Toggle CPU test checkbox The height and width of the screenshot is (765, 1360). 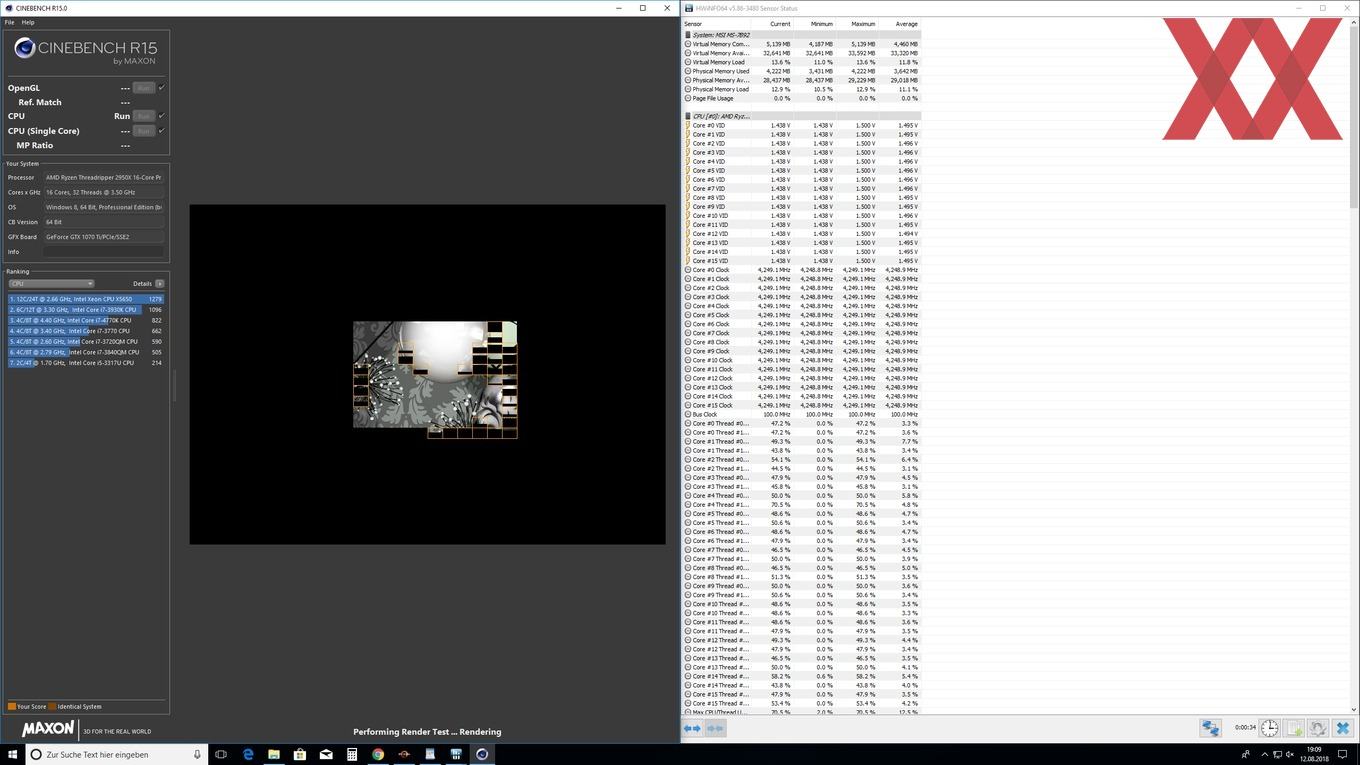point(162,116)
